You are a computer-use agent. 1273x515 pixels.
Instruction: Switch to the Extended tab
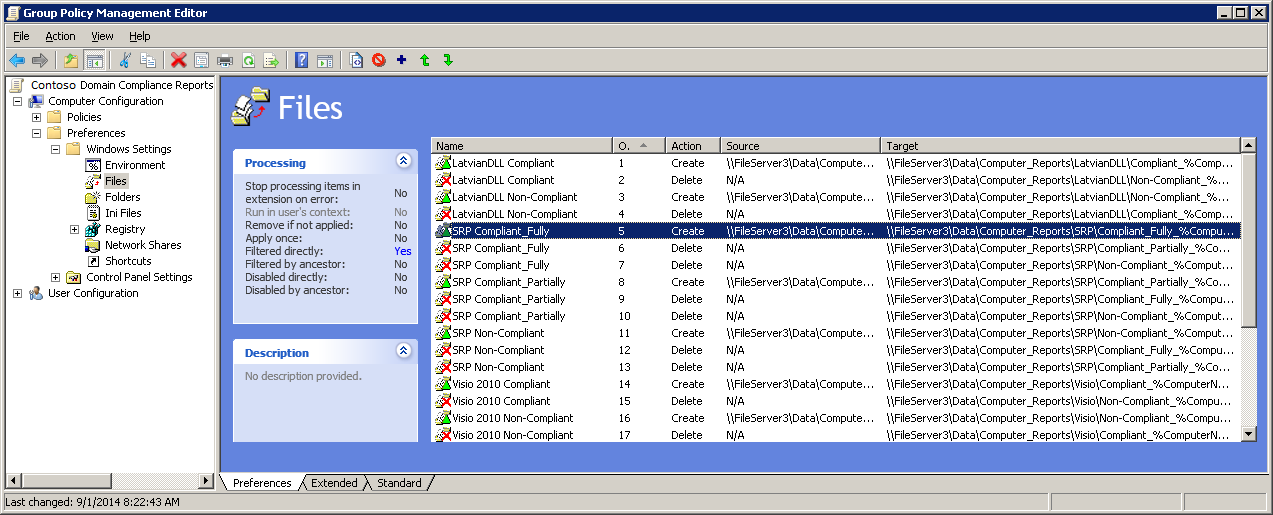pyautogui.click(x=334, y=483)
